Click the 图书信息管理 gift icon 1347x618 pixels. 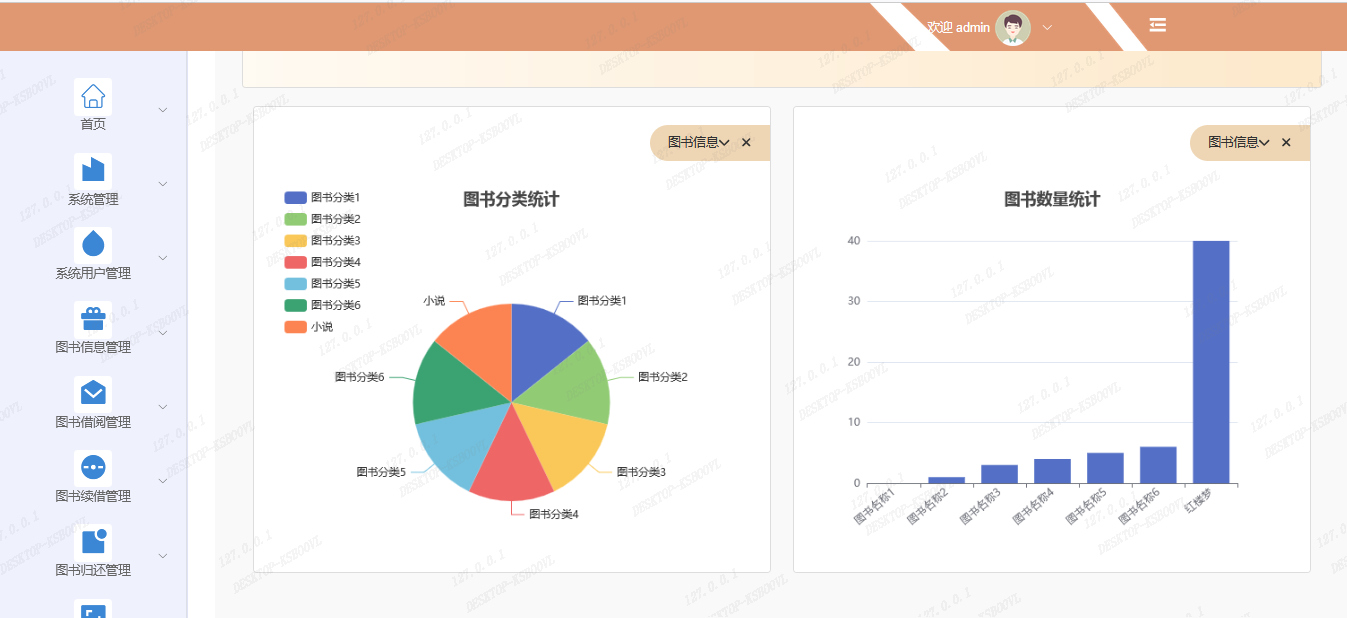[93, 319]
